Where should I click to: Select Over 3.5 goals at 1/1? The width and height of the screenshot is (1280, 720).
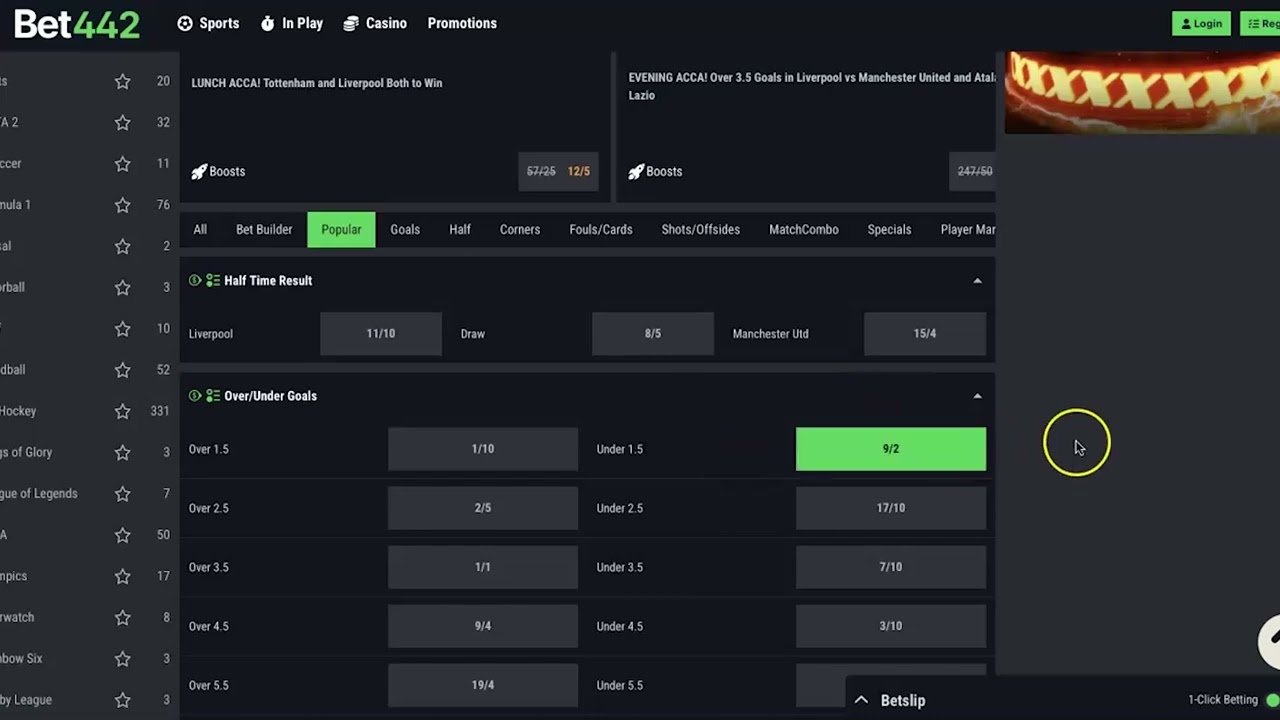[x=483, y=567]
